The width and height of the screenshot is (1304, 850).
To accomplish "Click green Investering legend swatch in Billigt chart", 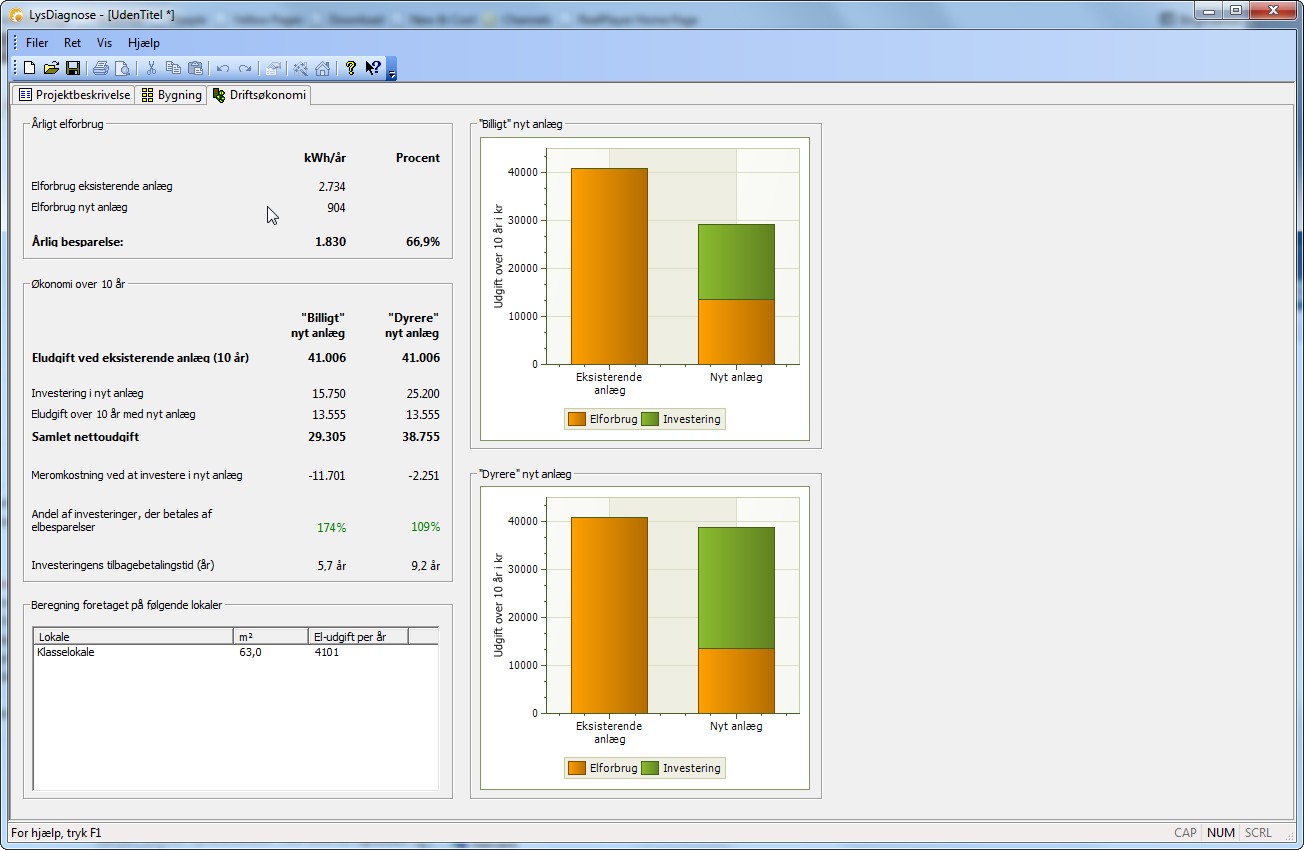I will 650,419.
